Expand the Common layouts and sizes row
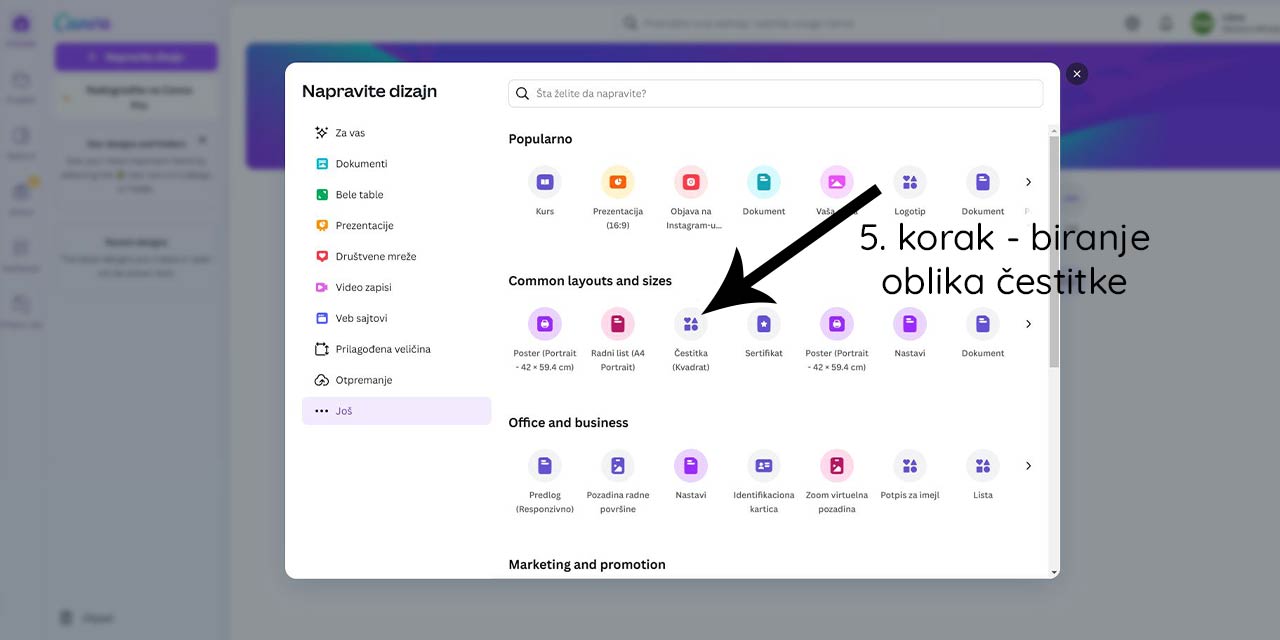 [1028, 324]
